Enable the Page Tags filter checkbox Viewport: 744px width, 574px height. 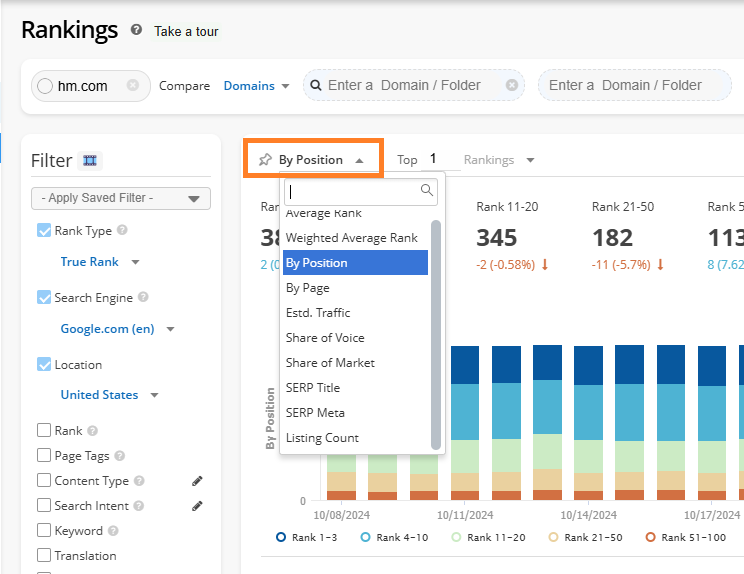(44, 456)
